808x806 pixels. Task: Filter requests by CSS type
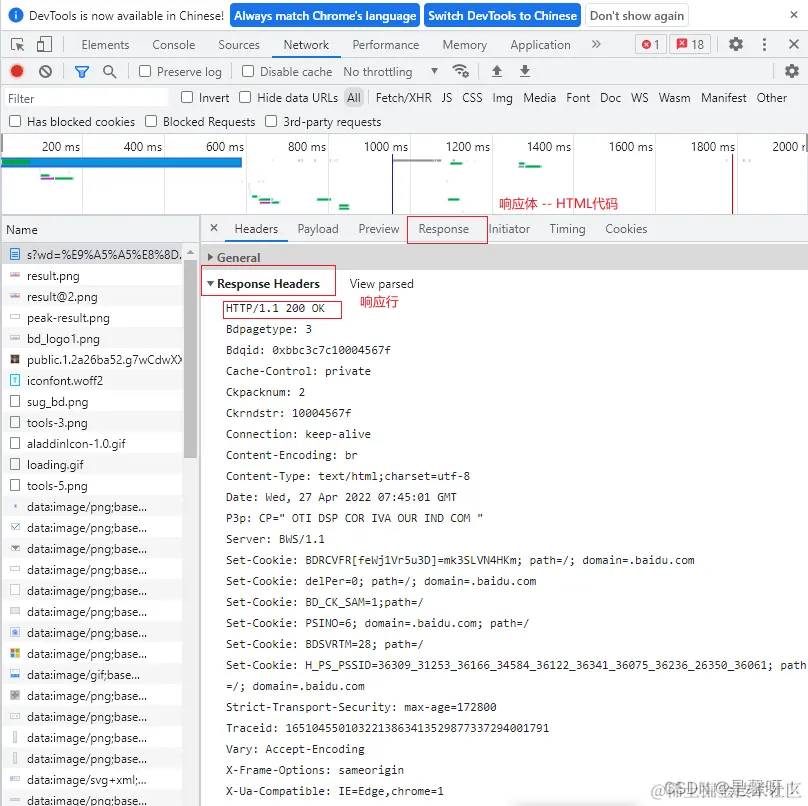[x=472, y=97]
